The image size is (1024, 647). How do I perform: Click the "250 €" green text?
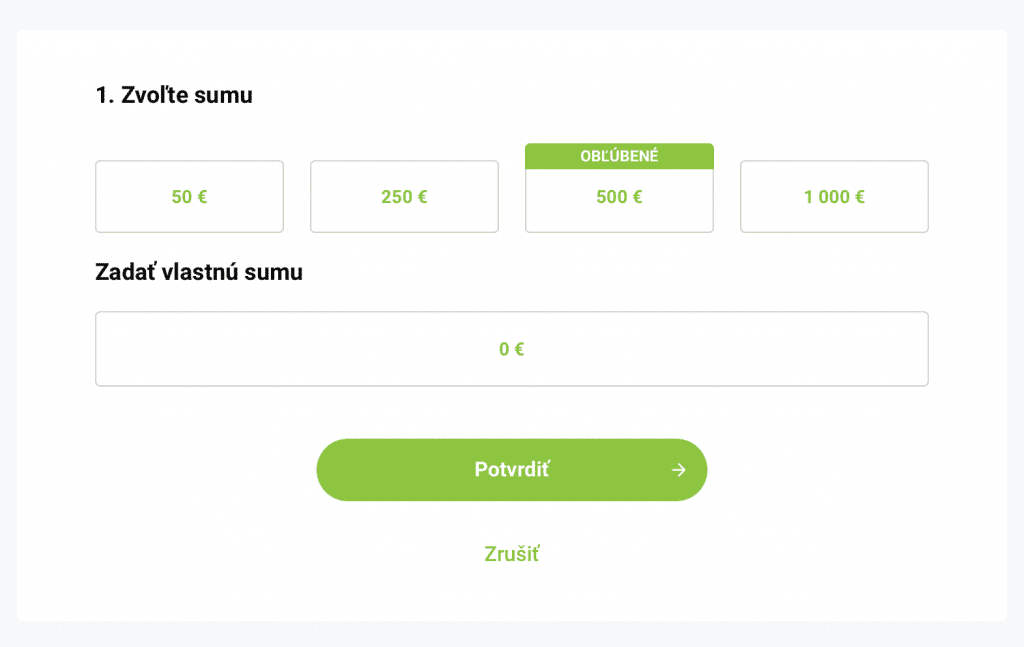pos(404,197)
